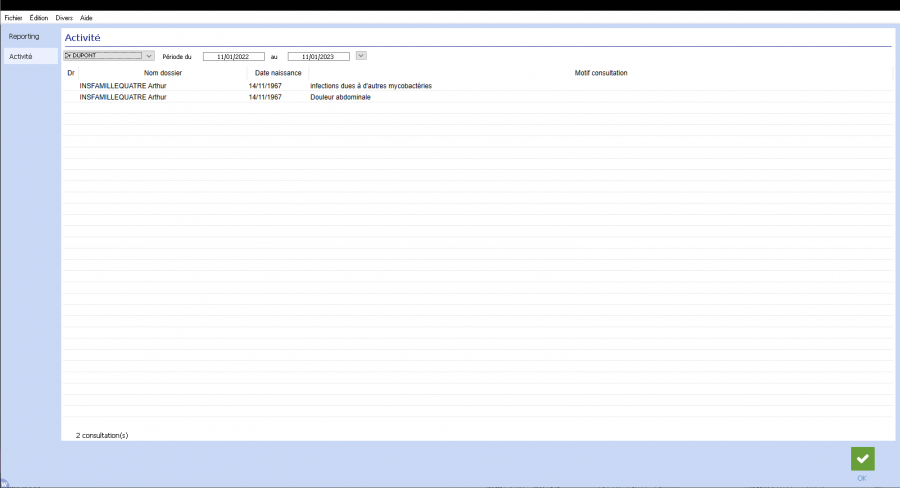Click motif 'infections dues à d'autres mycobactéries'

click(x=371, y=86)
